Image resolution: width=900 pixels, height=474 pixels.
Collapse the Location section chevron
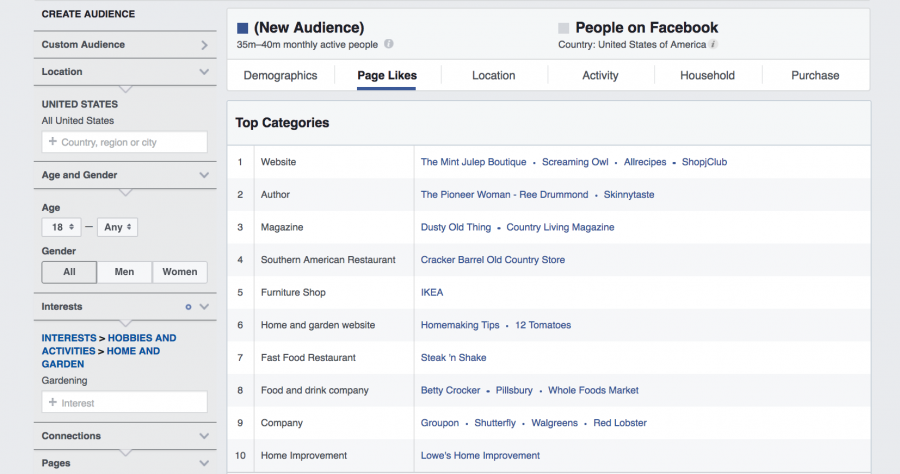tap(204, 72)
